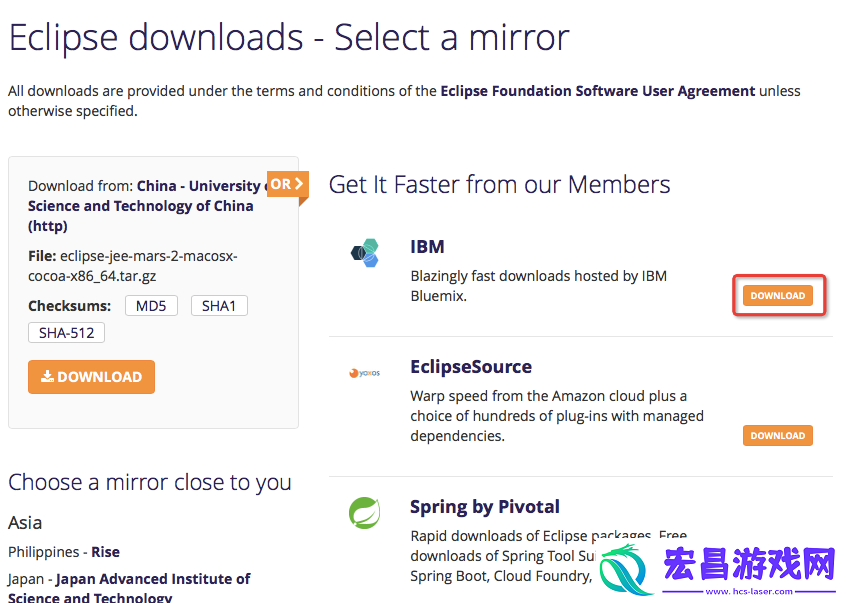Click the 'Choose a mirror close to you' heading

click(x=149, y=482)
